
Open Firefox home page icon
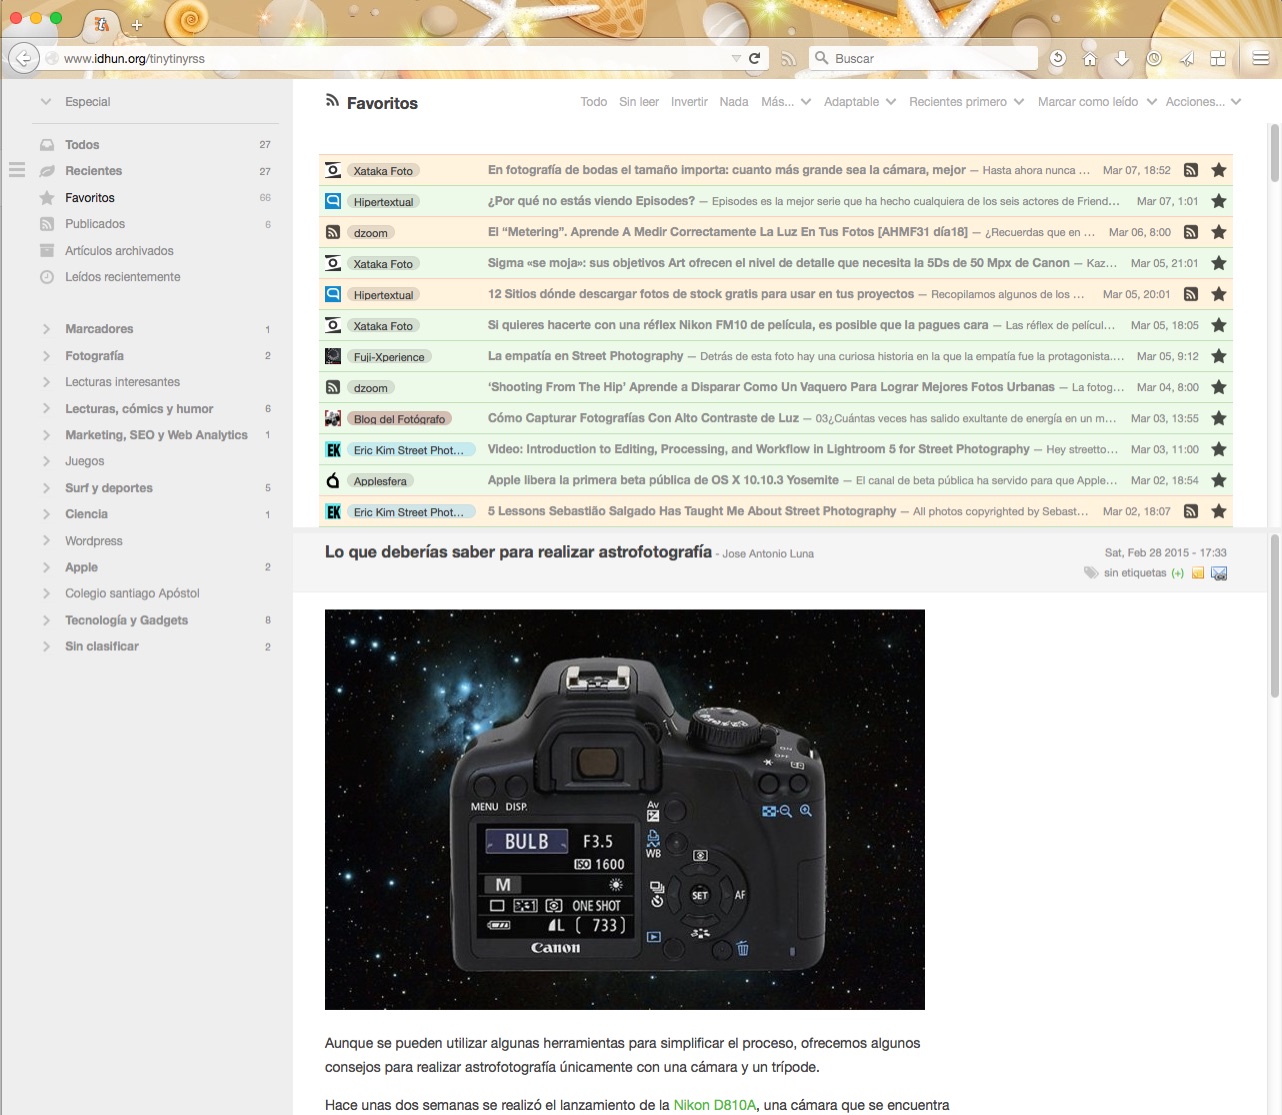pos(1090,58)
